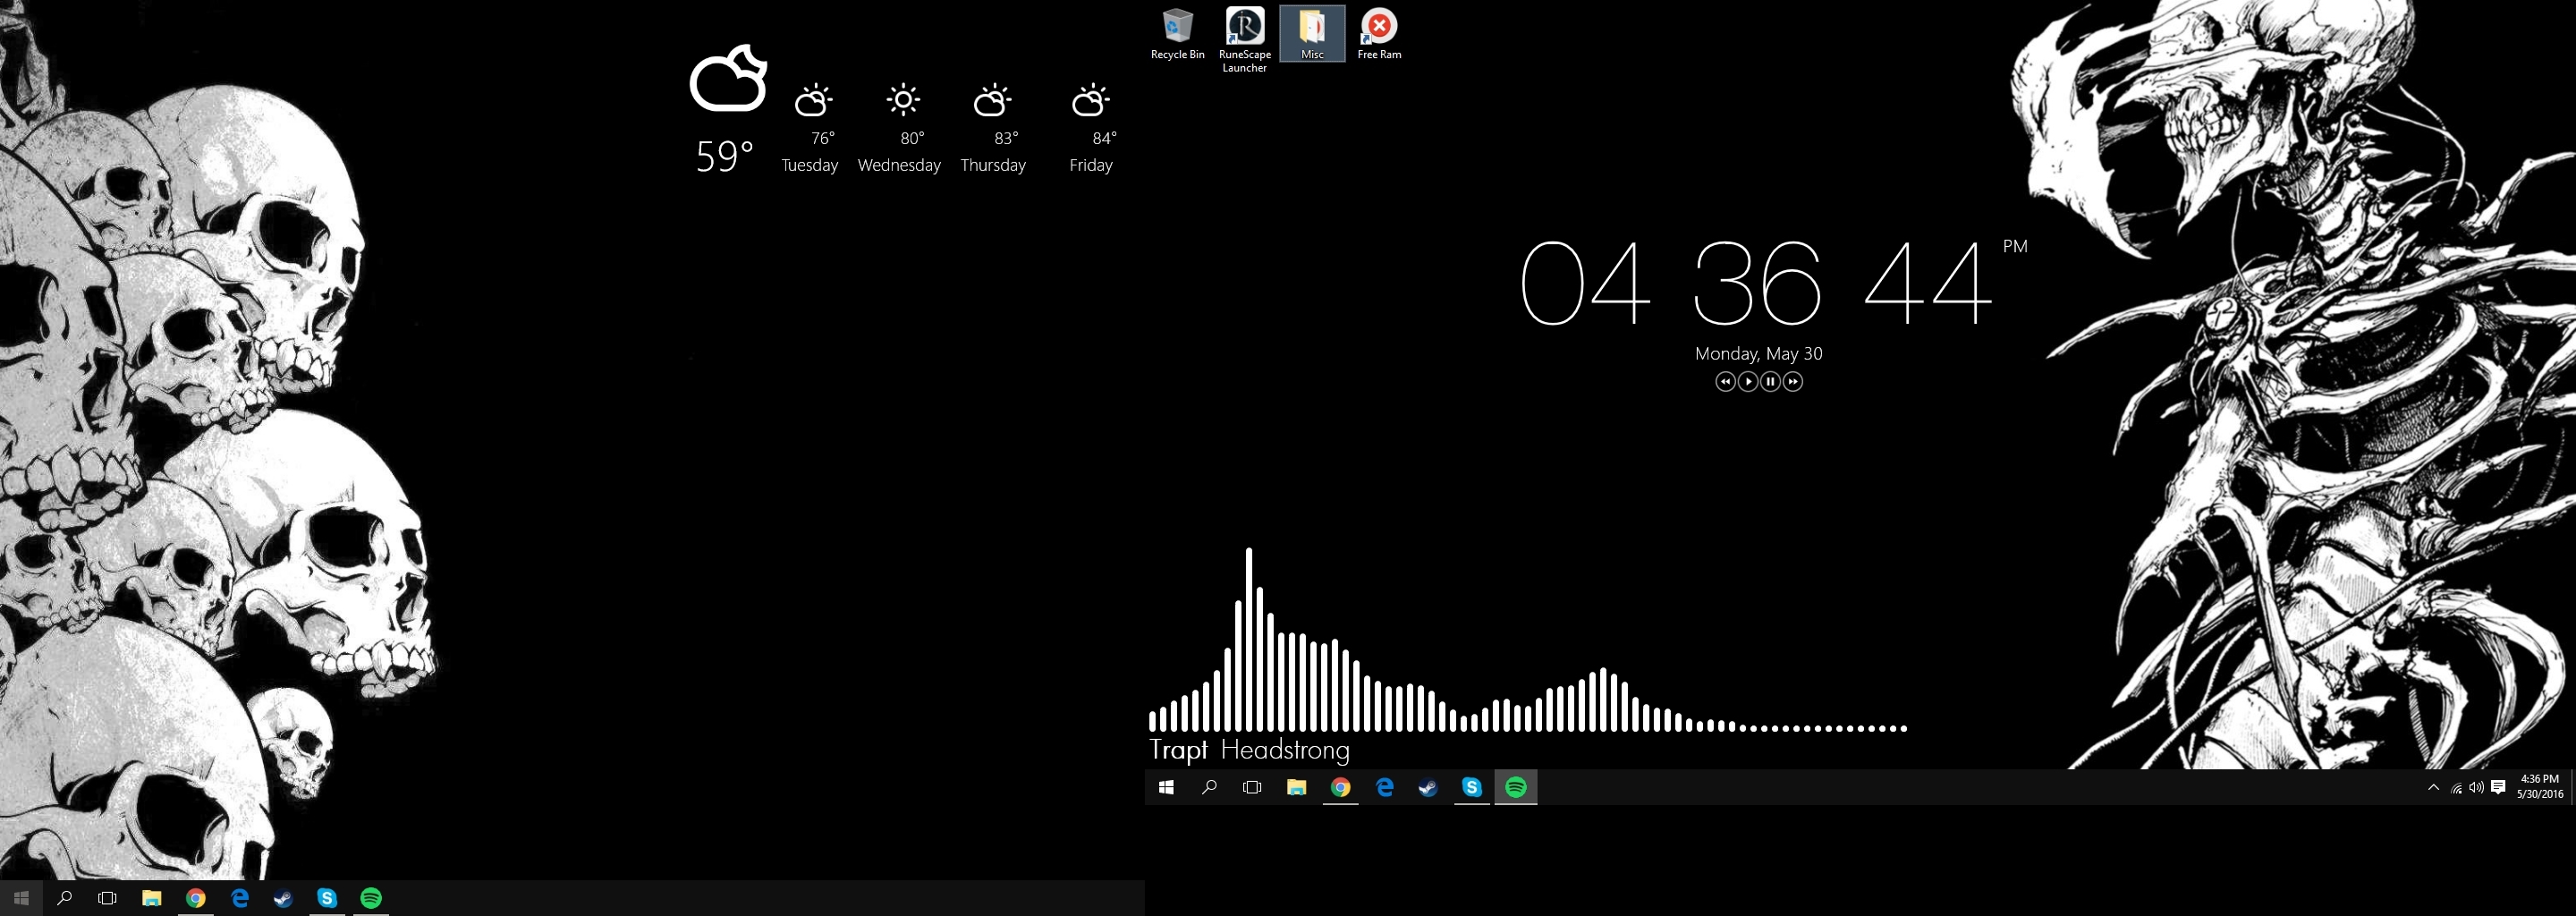The width and height of the screenshot is (2576, 916).
Task: Open Steam on the taskbar with system tray
Action: pos(1428,787)
